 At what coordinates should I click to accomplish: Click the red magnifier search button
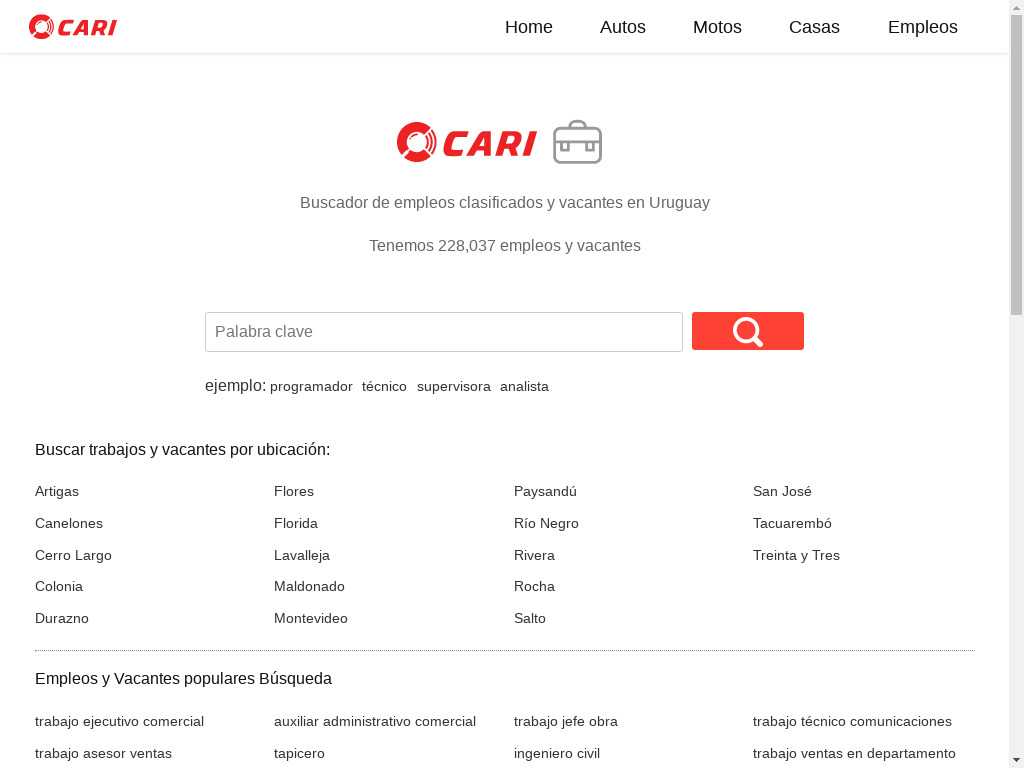tap(748, 331)
